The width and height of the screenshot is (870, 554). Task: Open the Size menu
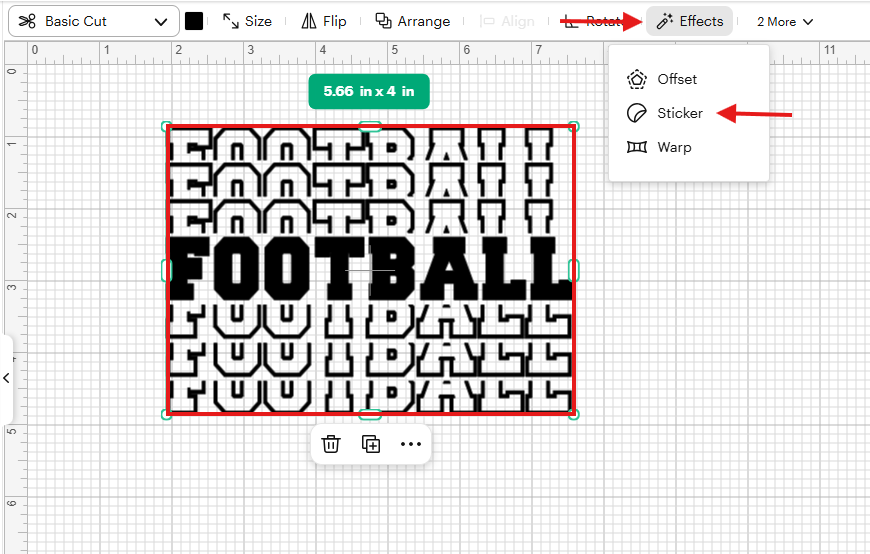pyautogui.click(x=247, y=22)
